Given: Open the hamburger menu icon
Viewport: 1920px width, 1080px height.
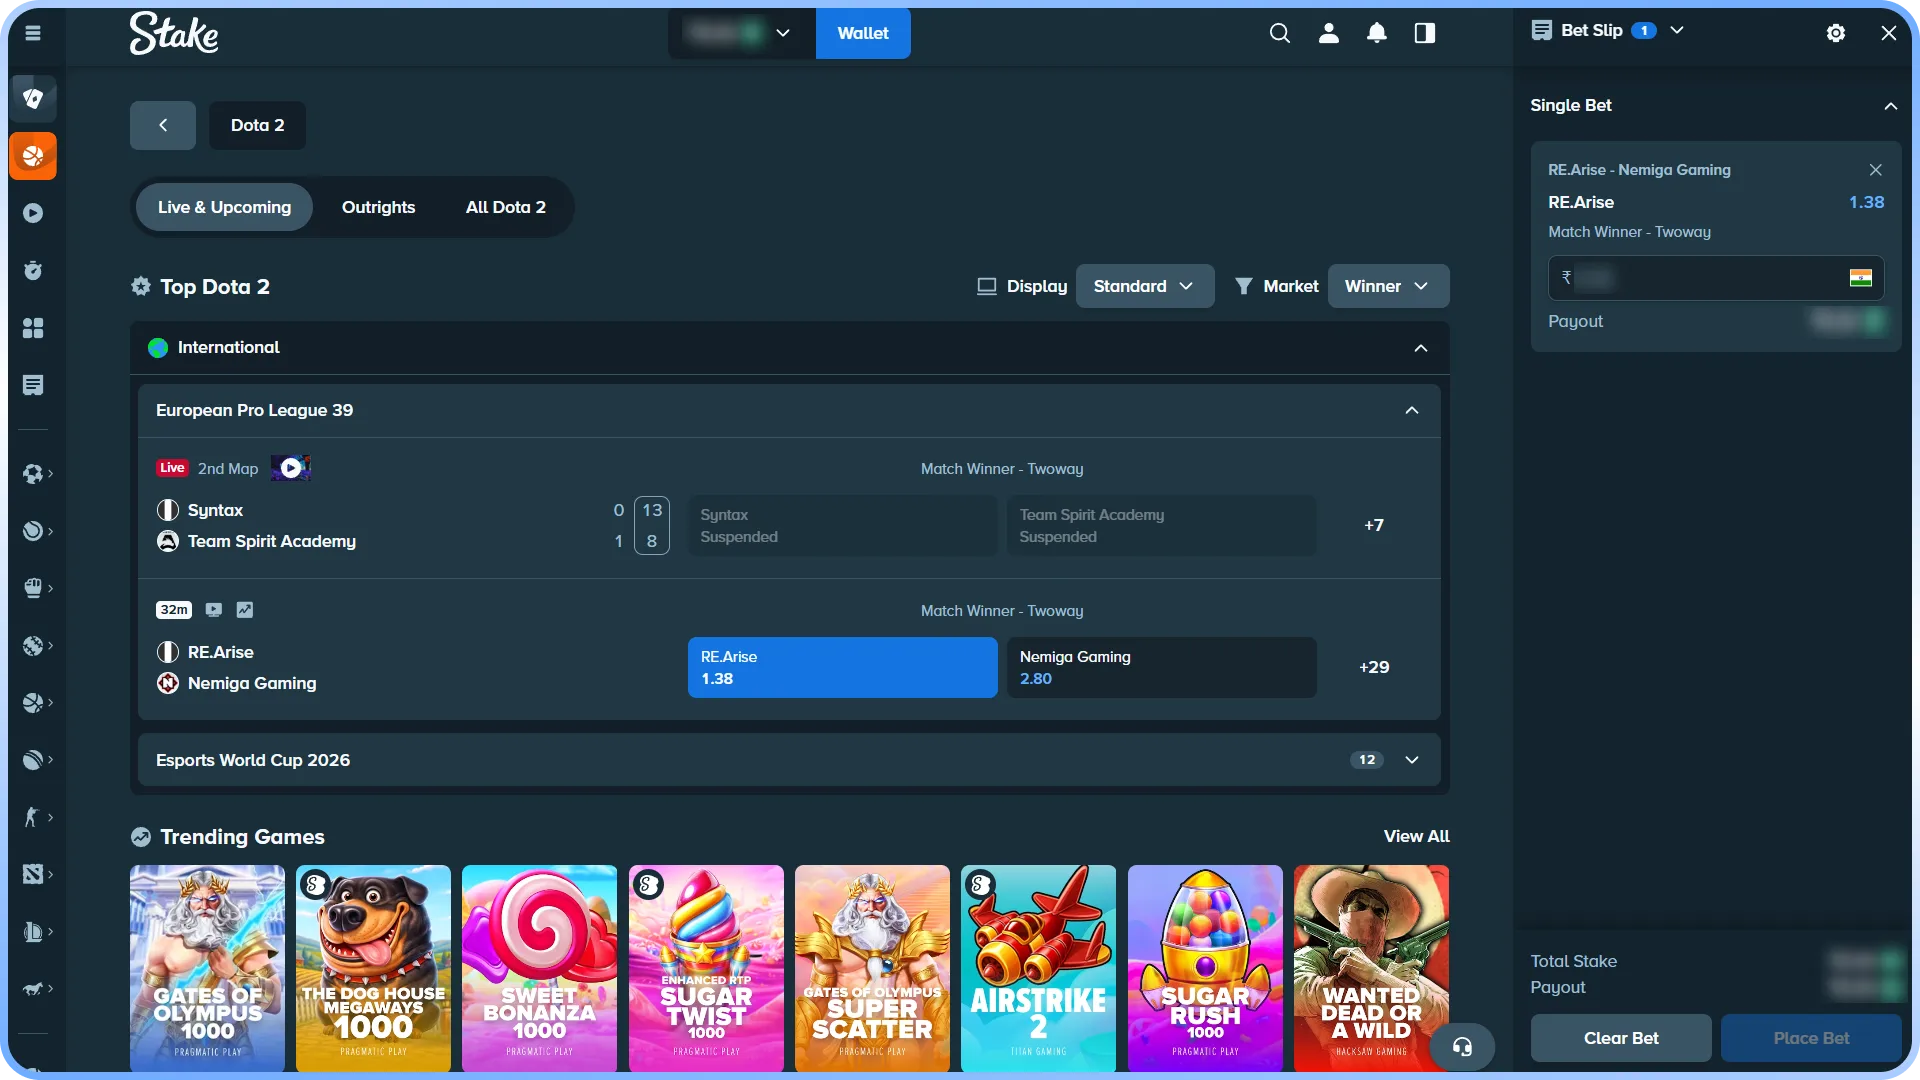Looking at the screenshot, I should coord(33,33).
